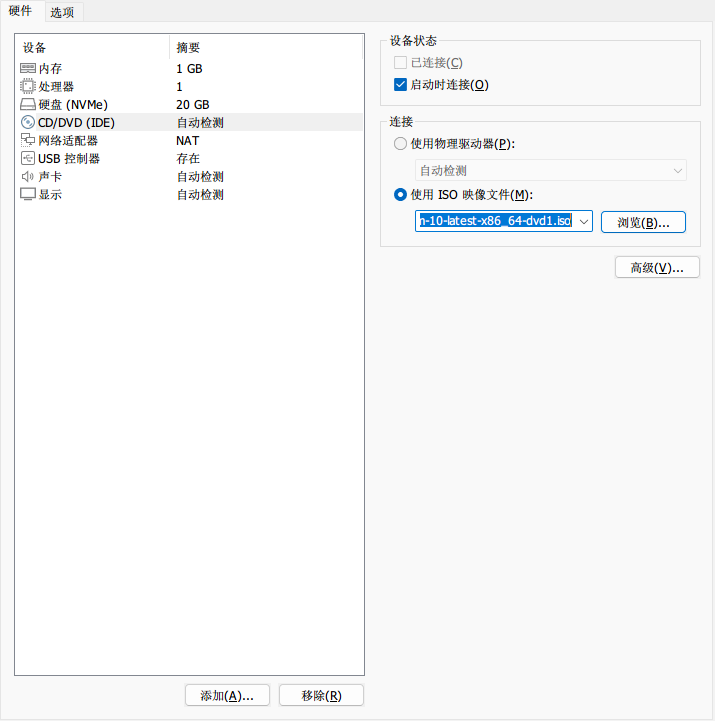Toggle the 启动时连接 checkbox
The image size is (715, 721).
pos(401,84)
